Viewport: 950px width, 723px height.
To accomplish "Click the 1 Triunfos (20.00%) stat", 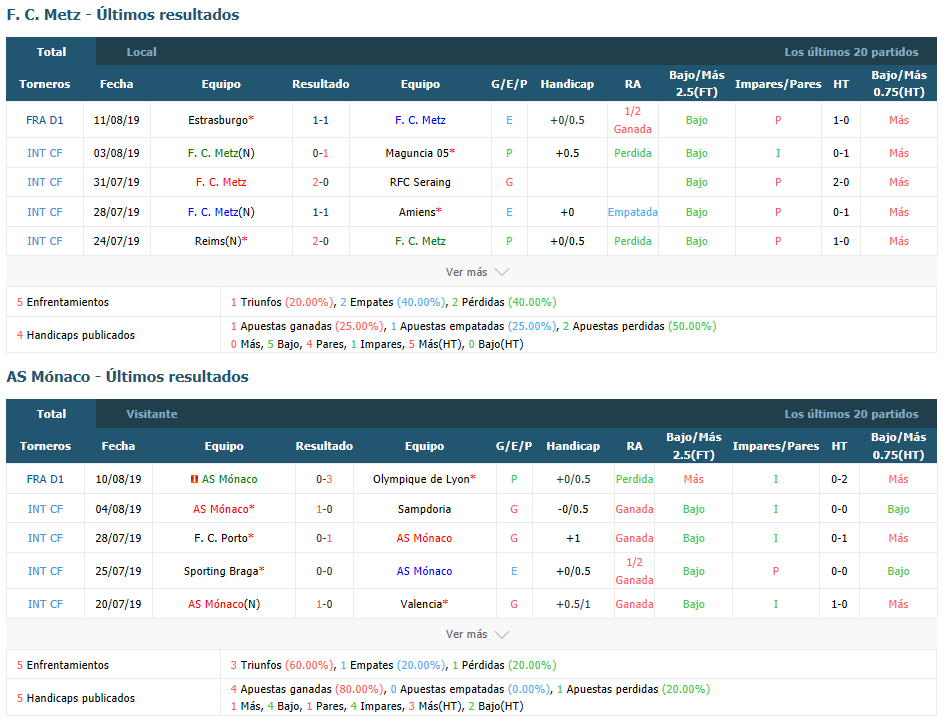I will 282,302.
